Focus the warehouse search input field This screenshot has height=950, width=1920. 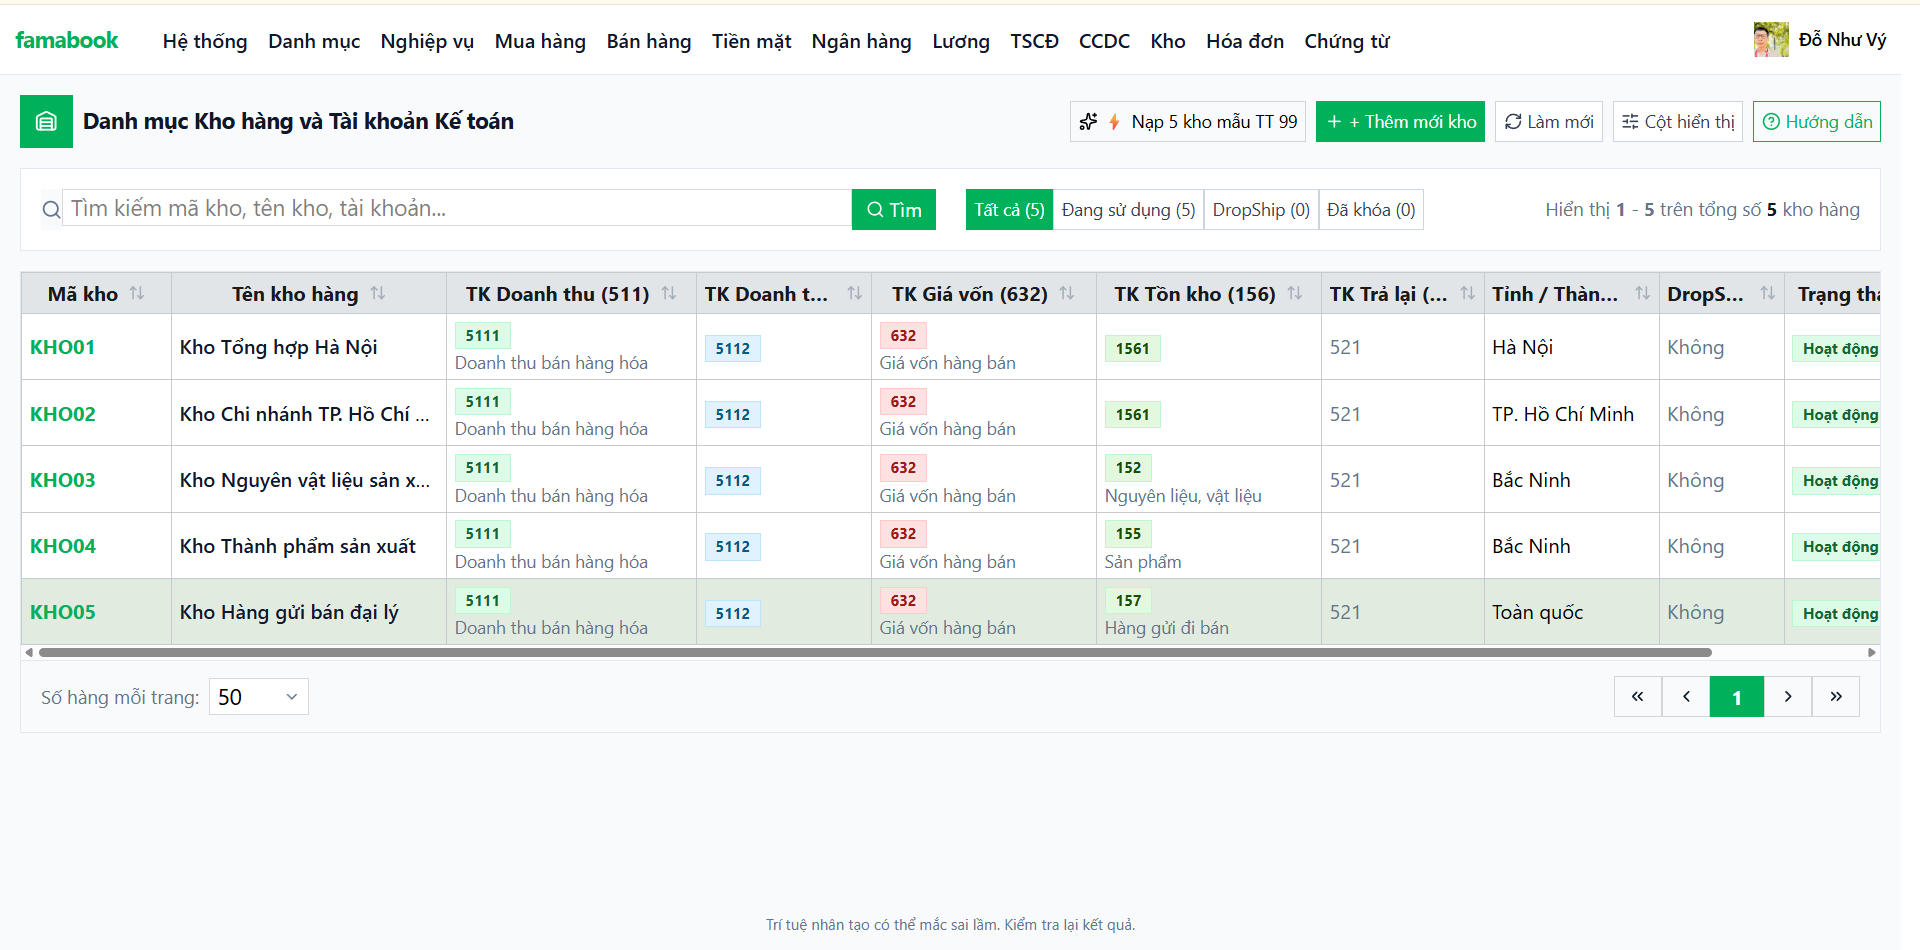pyautogui.click(x=457, y=208)
